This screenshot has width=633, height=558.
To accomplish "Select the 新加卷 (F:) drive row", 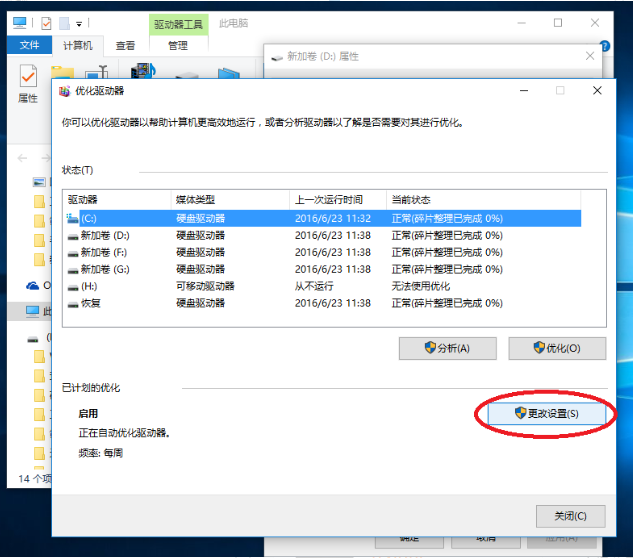I will [324, 252].
